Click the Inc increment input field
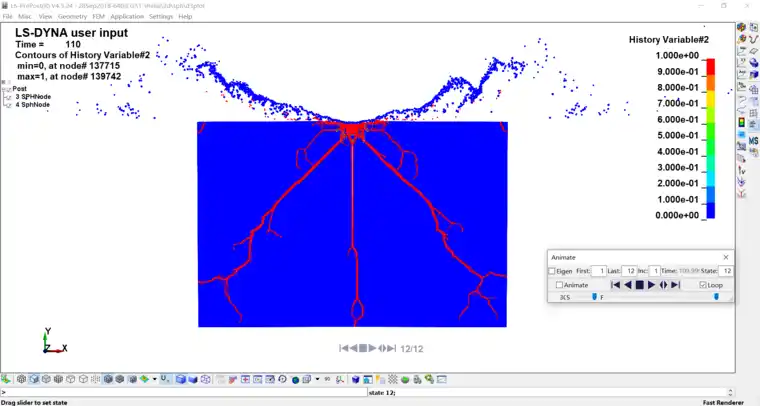 point(654,271)
